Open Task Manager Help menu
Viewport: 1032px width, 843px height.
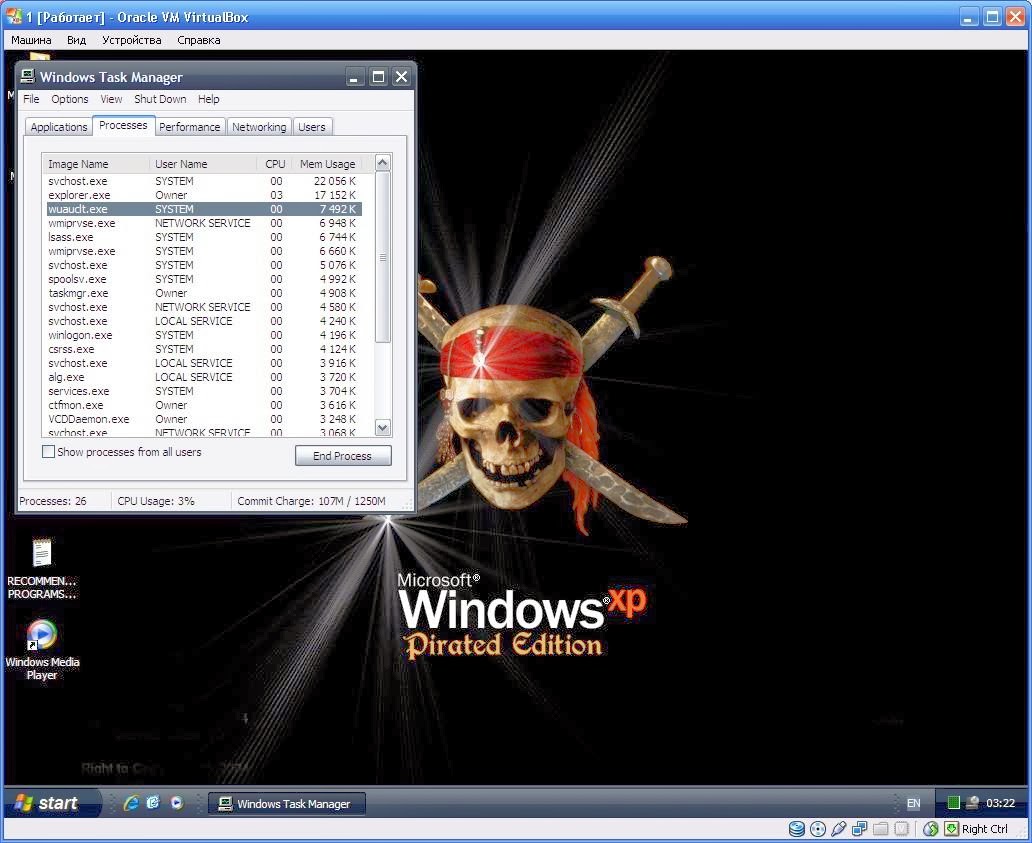[209, 99]
